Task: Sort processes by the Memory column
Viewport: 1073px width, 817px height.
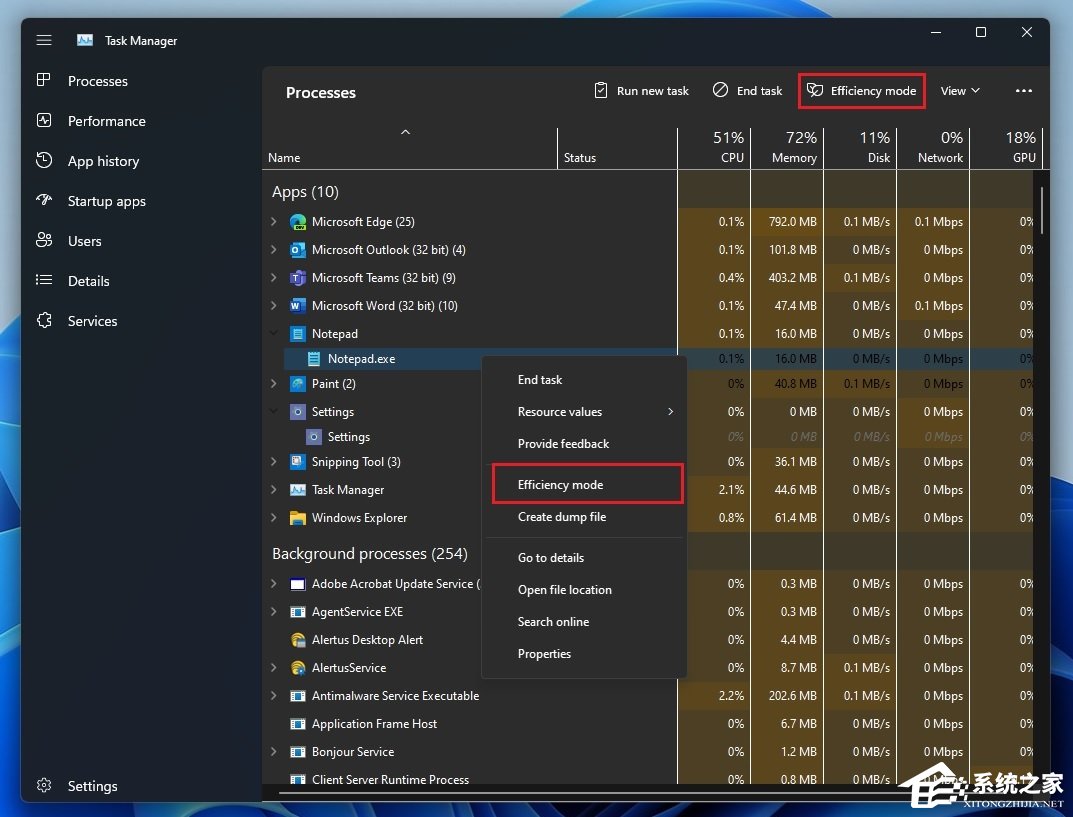Action: [787, 147]
